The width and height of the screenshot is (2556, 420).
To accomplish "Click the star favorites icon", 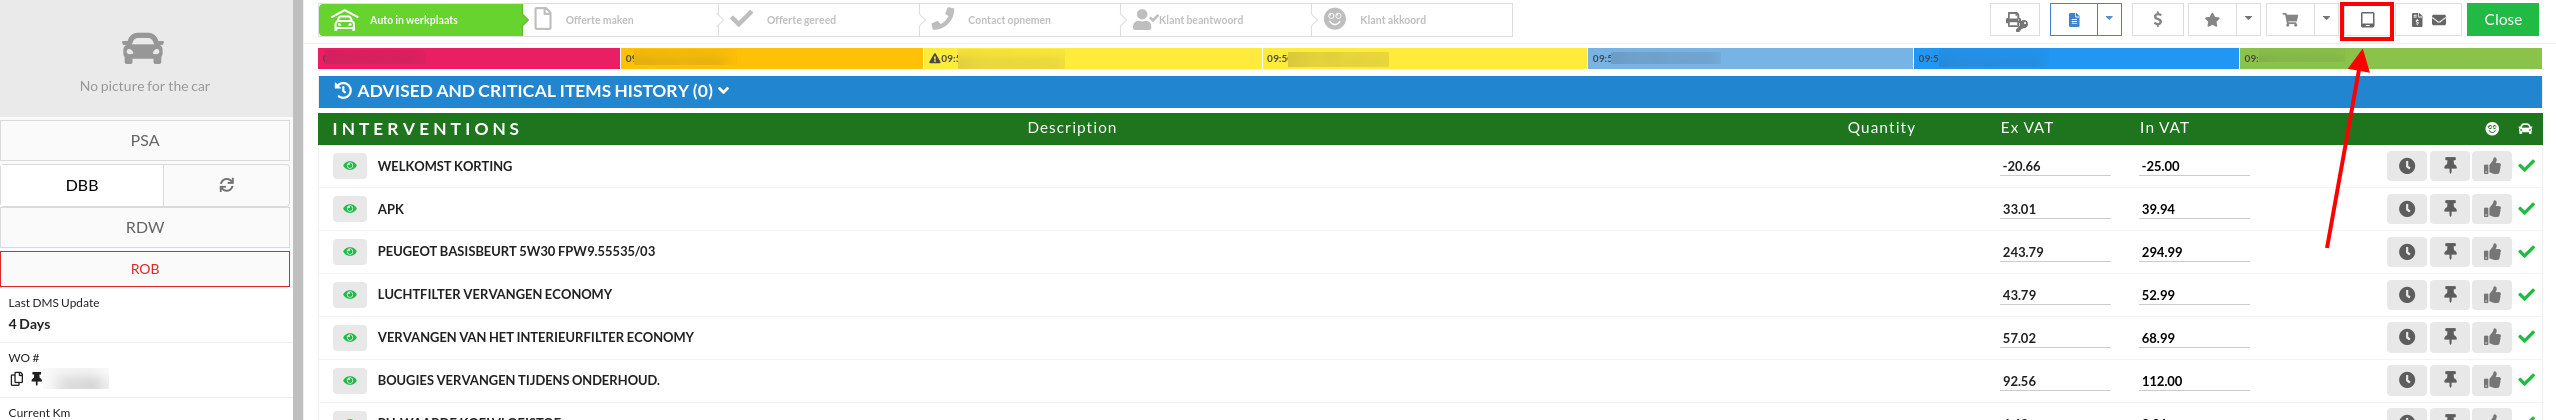I will tap(2212, 20).
